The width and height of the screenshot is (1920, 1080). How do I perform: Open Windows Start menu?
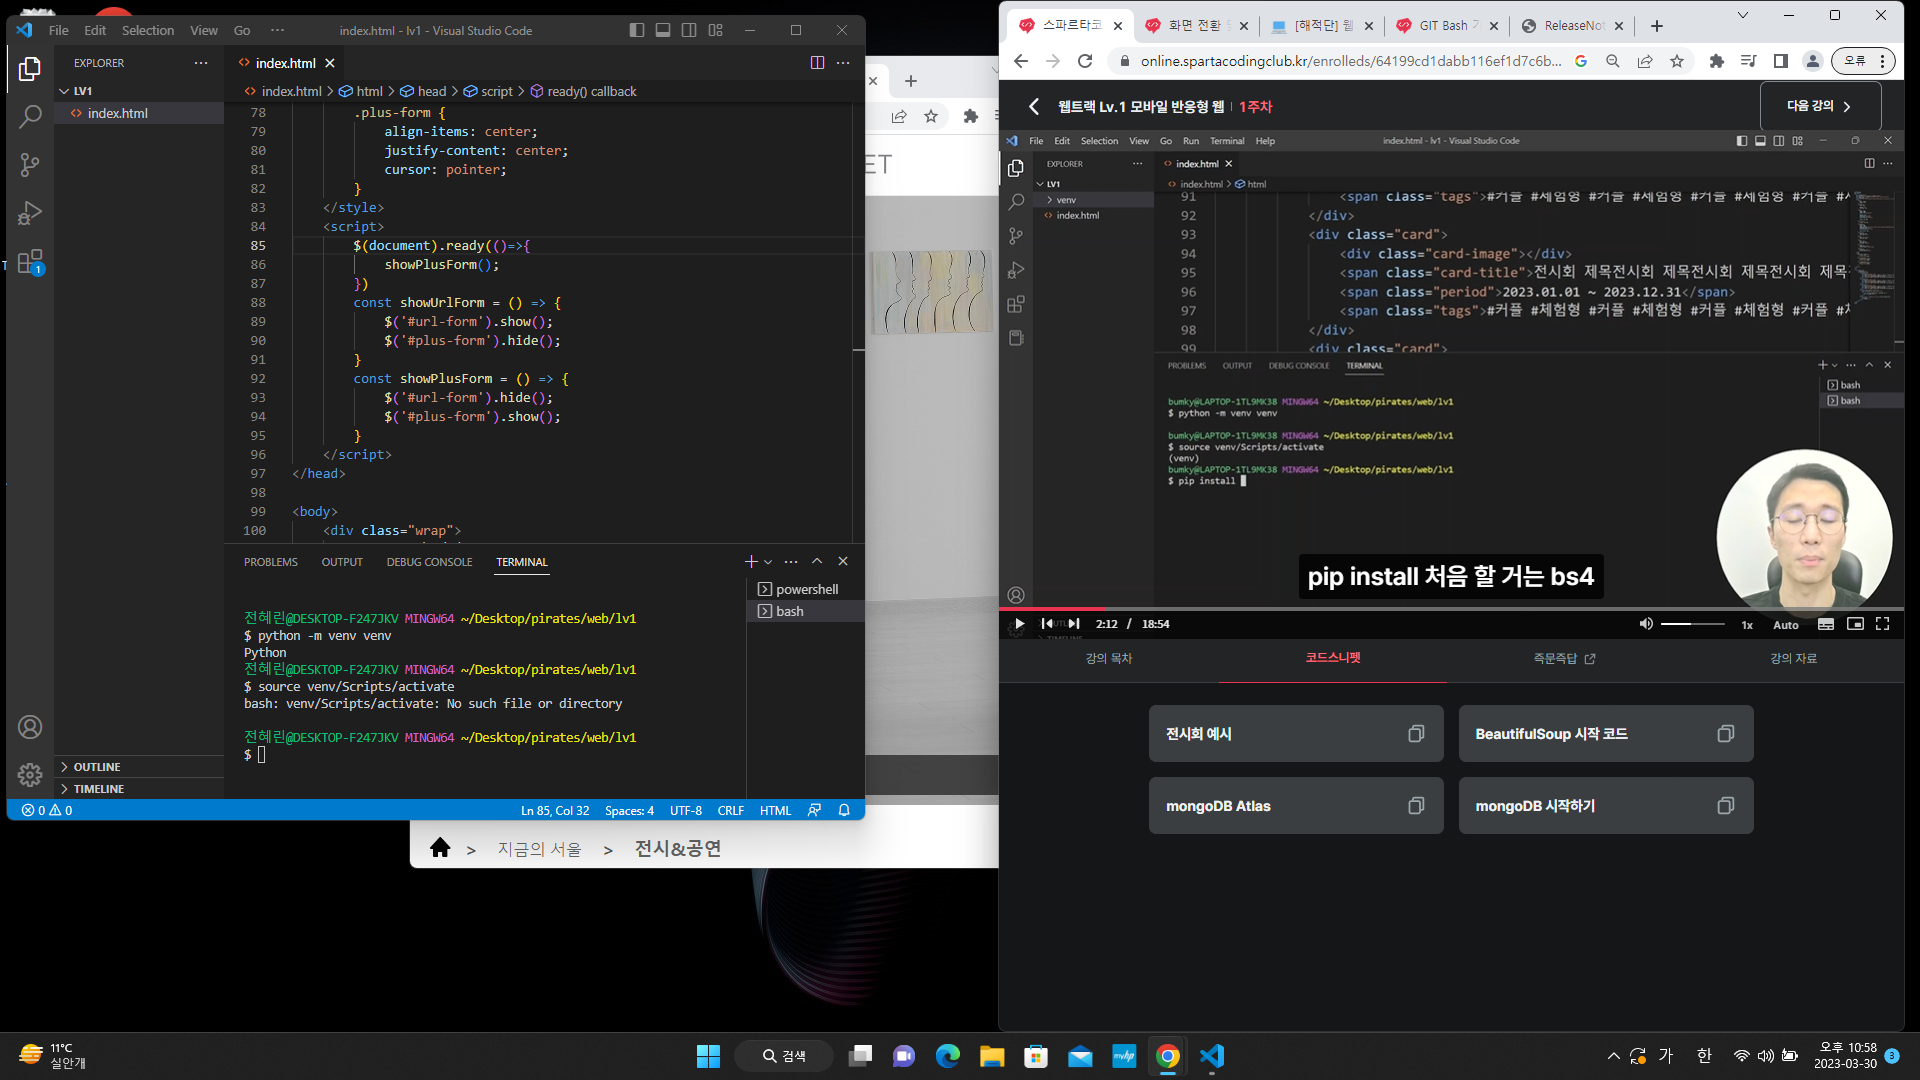708,1056
